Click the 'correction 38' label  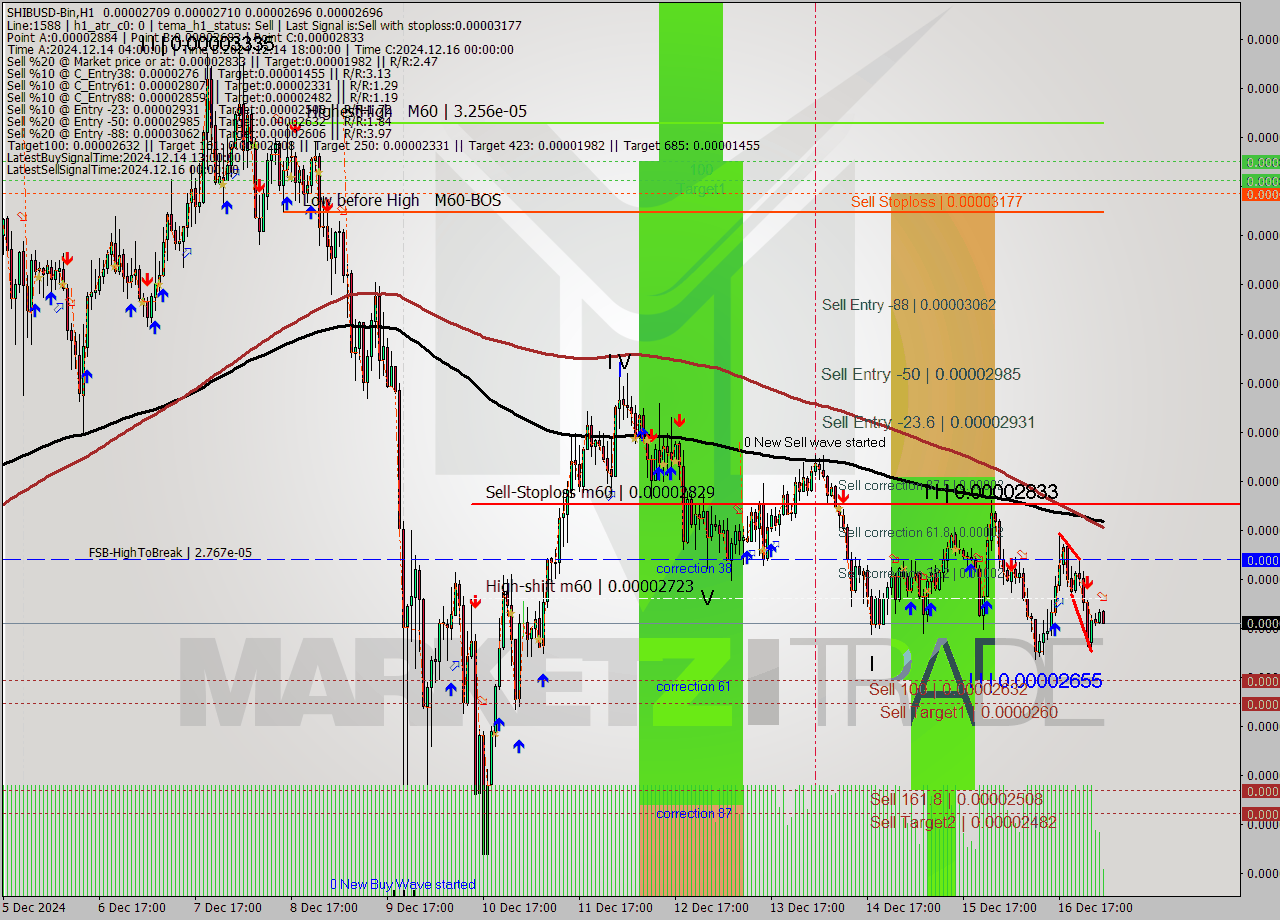click(694, 568)
